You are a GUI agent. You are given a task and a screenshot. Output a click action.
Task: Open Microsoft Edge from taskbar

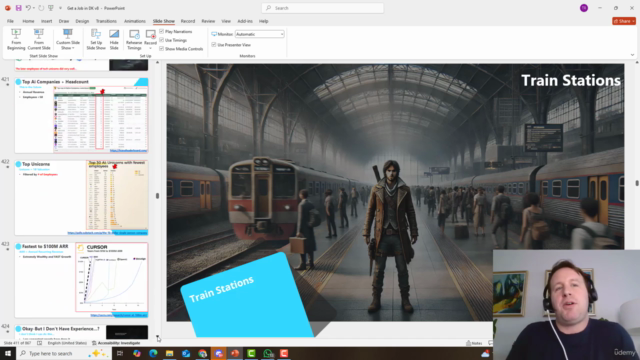click(153, 353)
